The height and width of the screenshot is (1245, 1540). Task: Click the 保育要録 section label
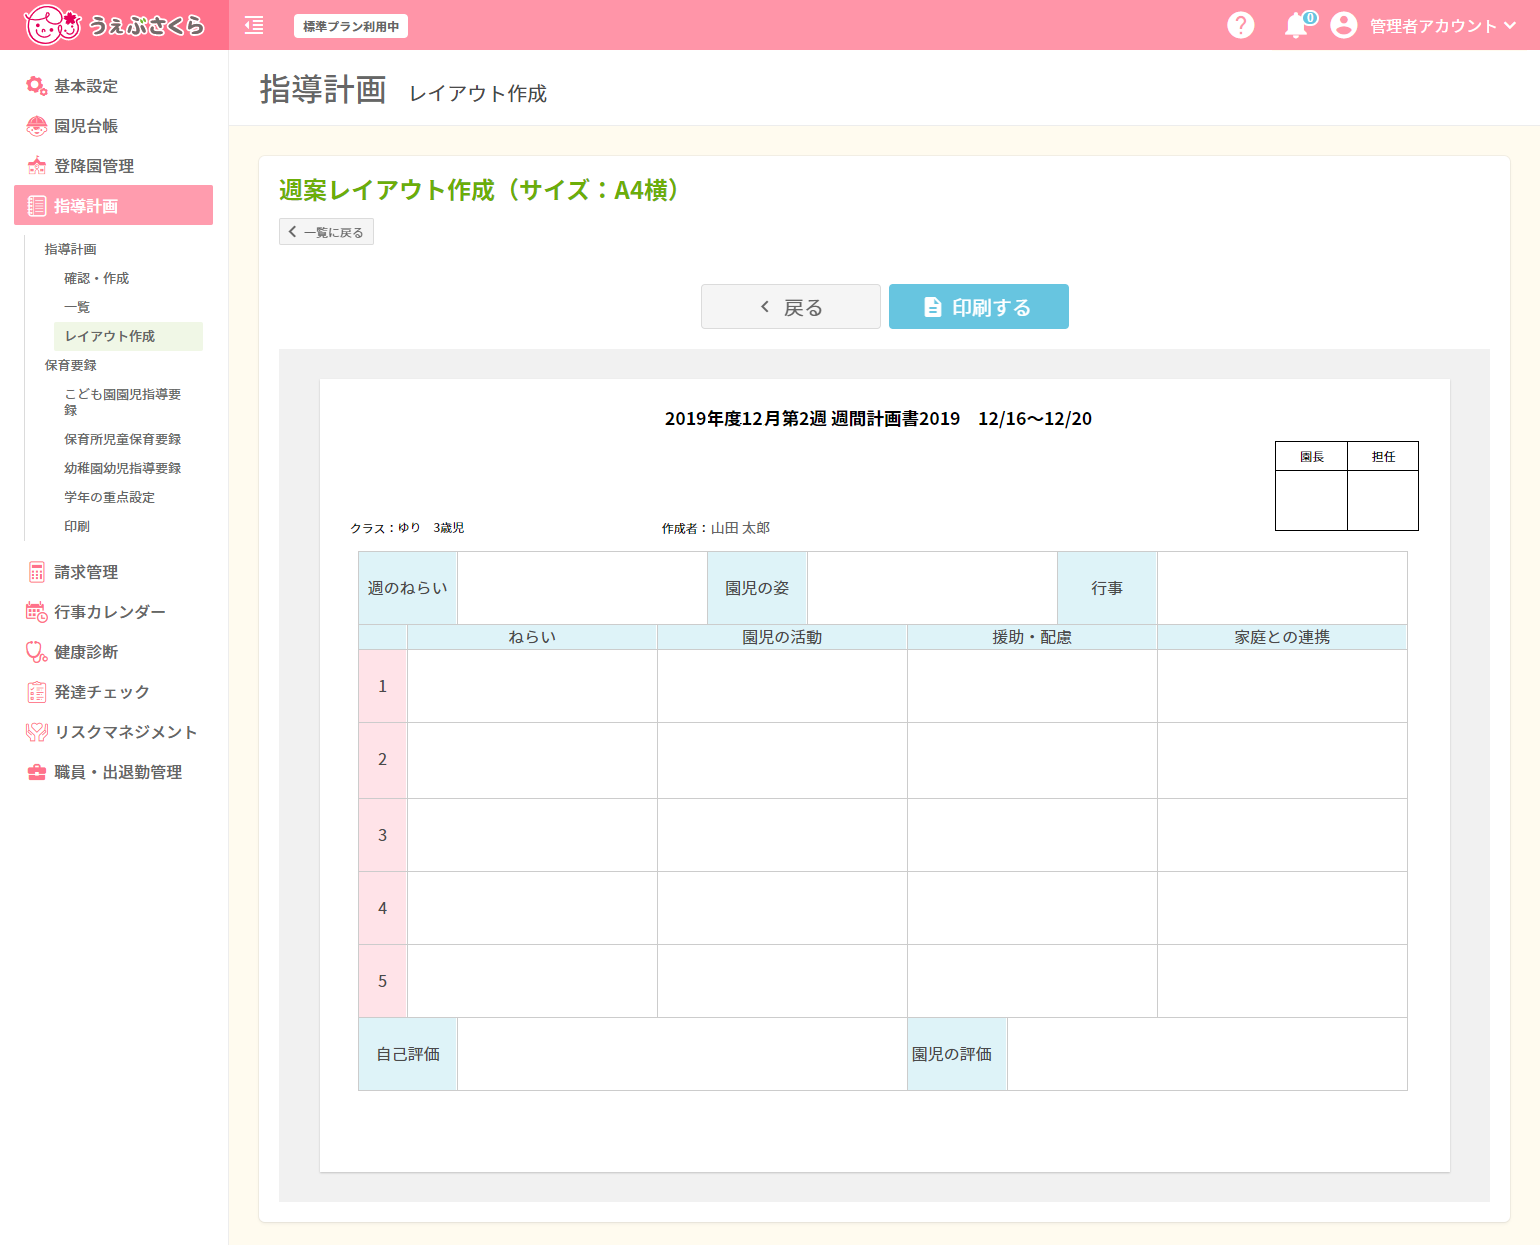click(x=71, y=365)
